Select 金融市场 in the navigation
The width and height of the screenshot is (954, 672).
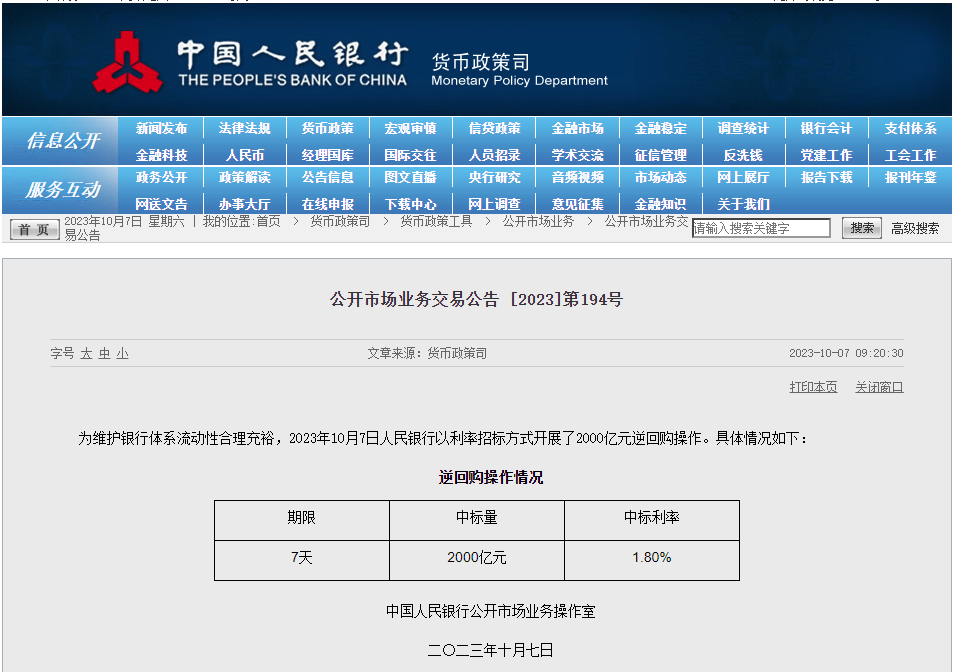578,129
